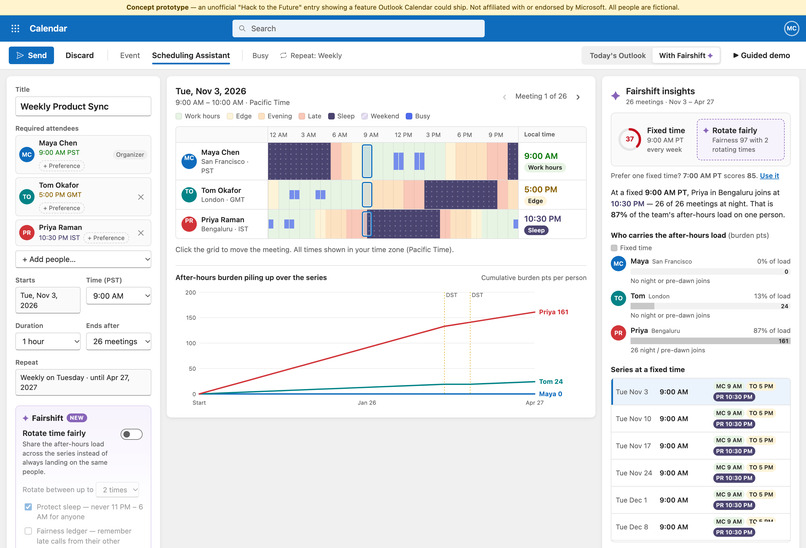Image resolution: width=806 pixels, height=548 pixels.
Task: Click the Send button
Action: pyautogui.click(x=31, y=55)
